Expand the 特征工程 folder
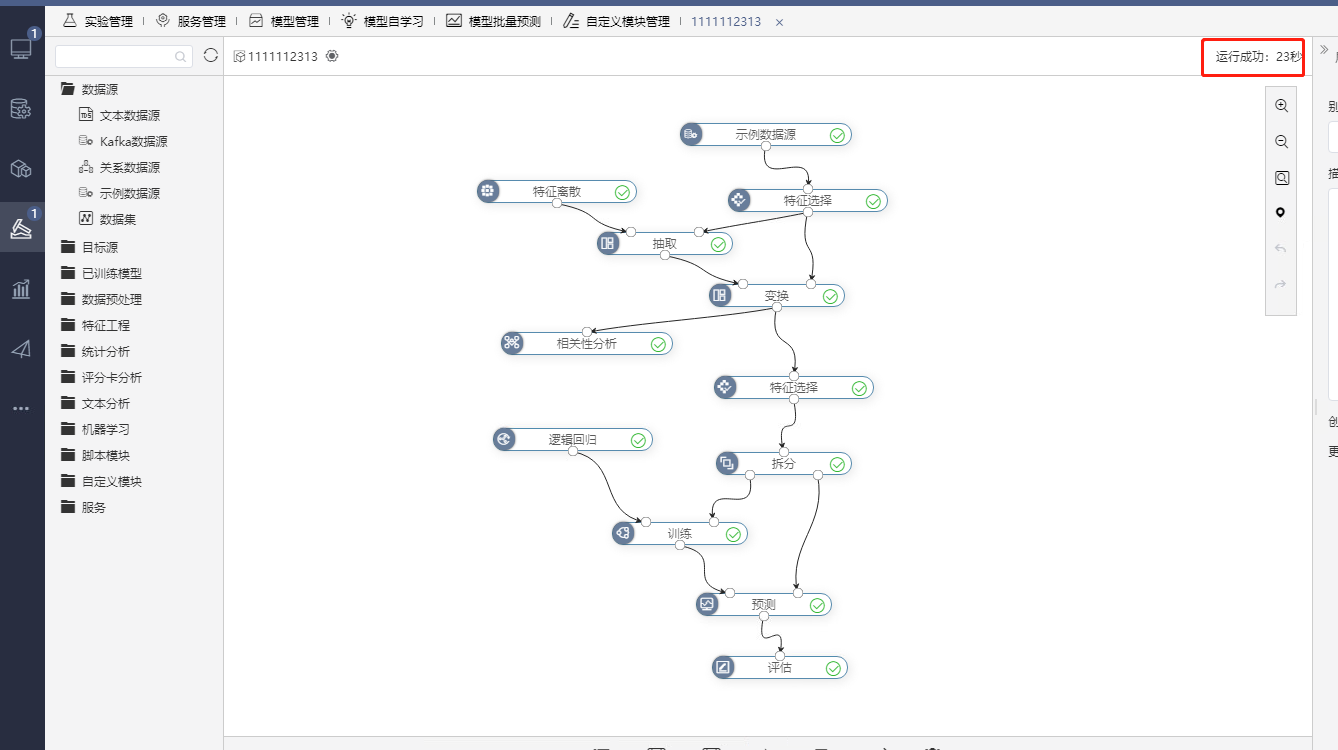1338x750 pixels. 95,325
